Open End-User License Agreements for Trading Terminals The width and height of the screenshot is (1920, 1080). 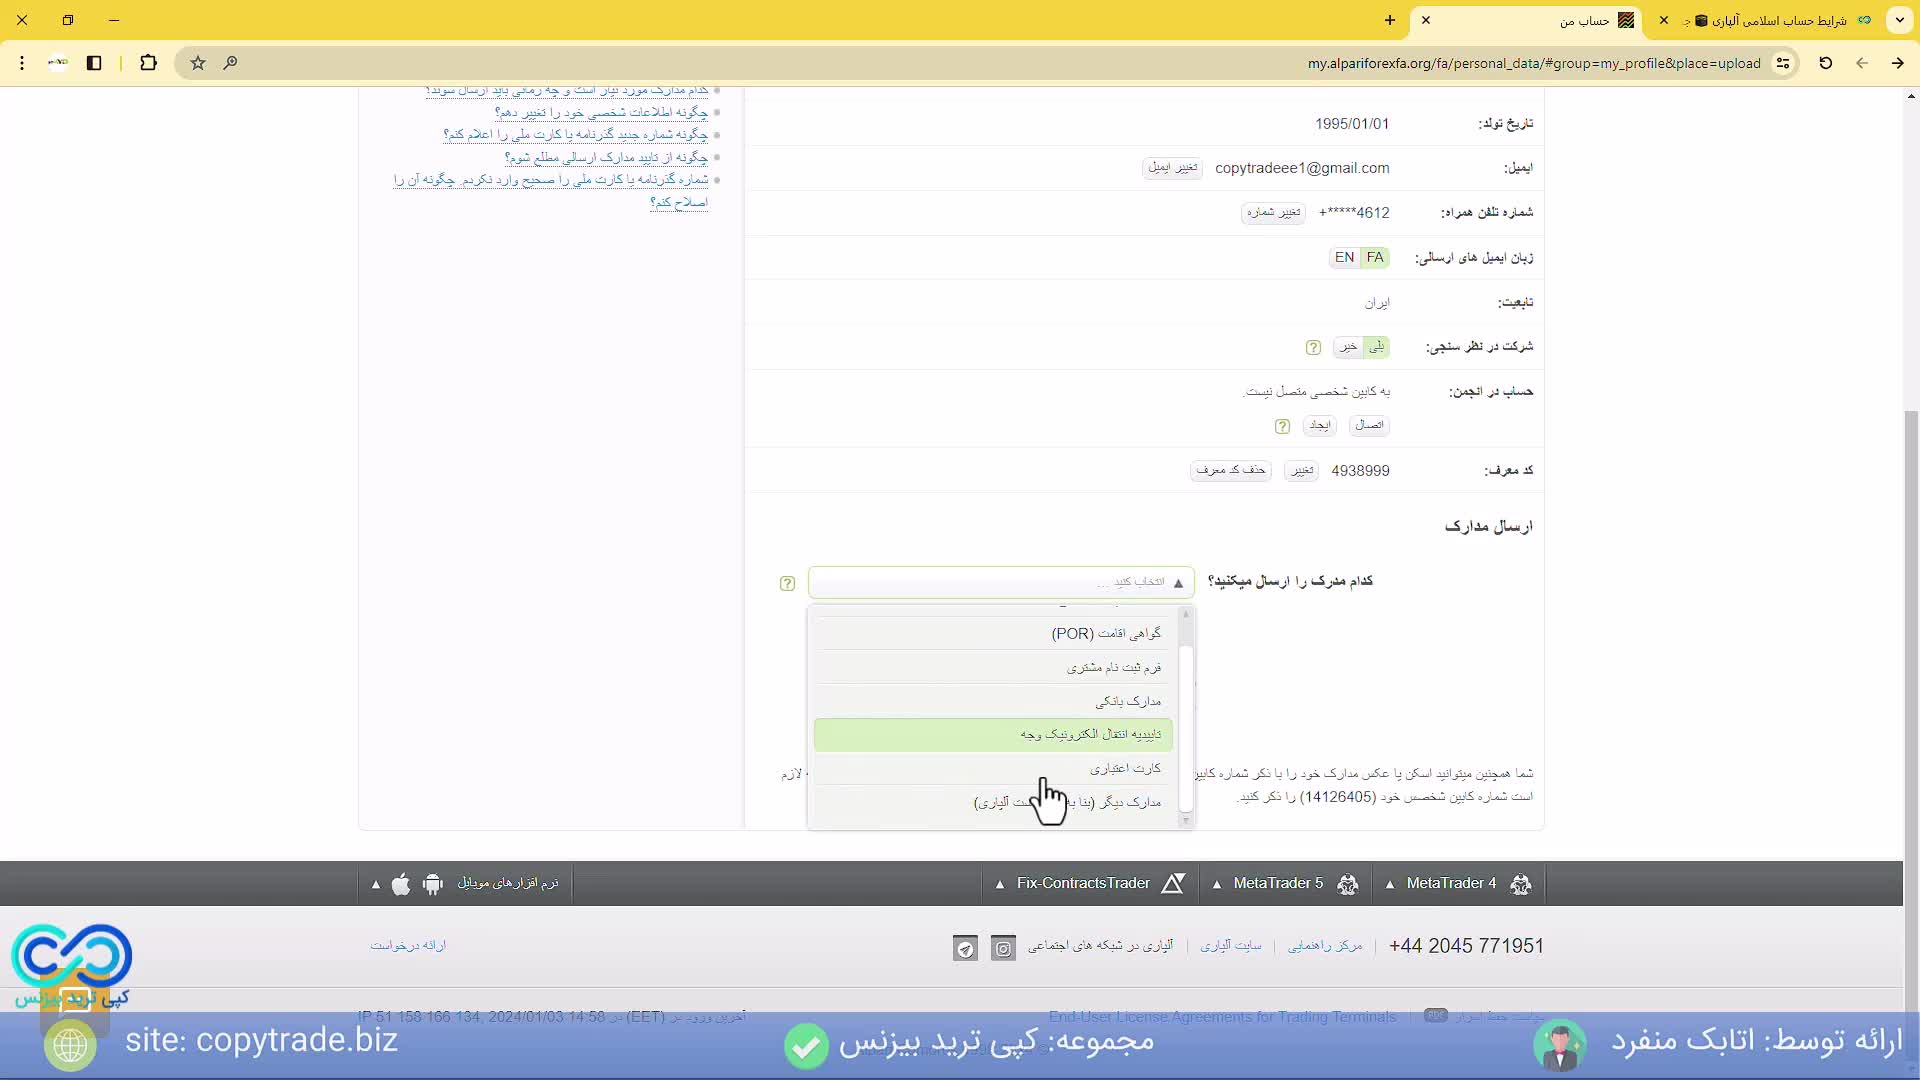click(1221, 1016)
